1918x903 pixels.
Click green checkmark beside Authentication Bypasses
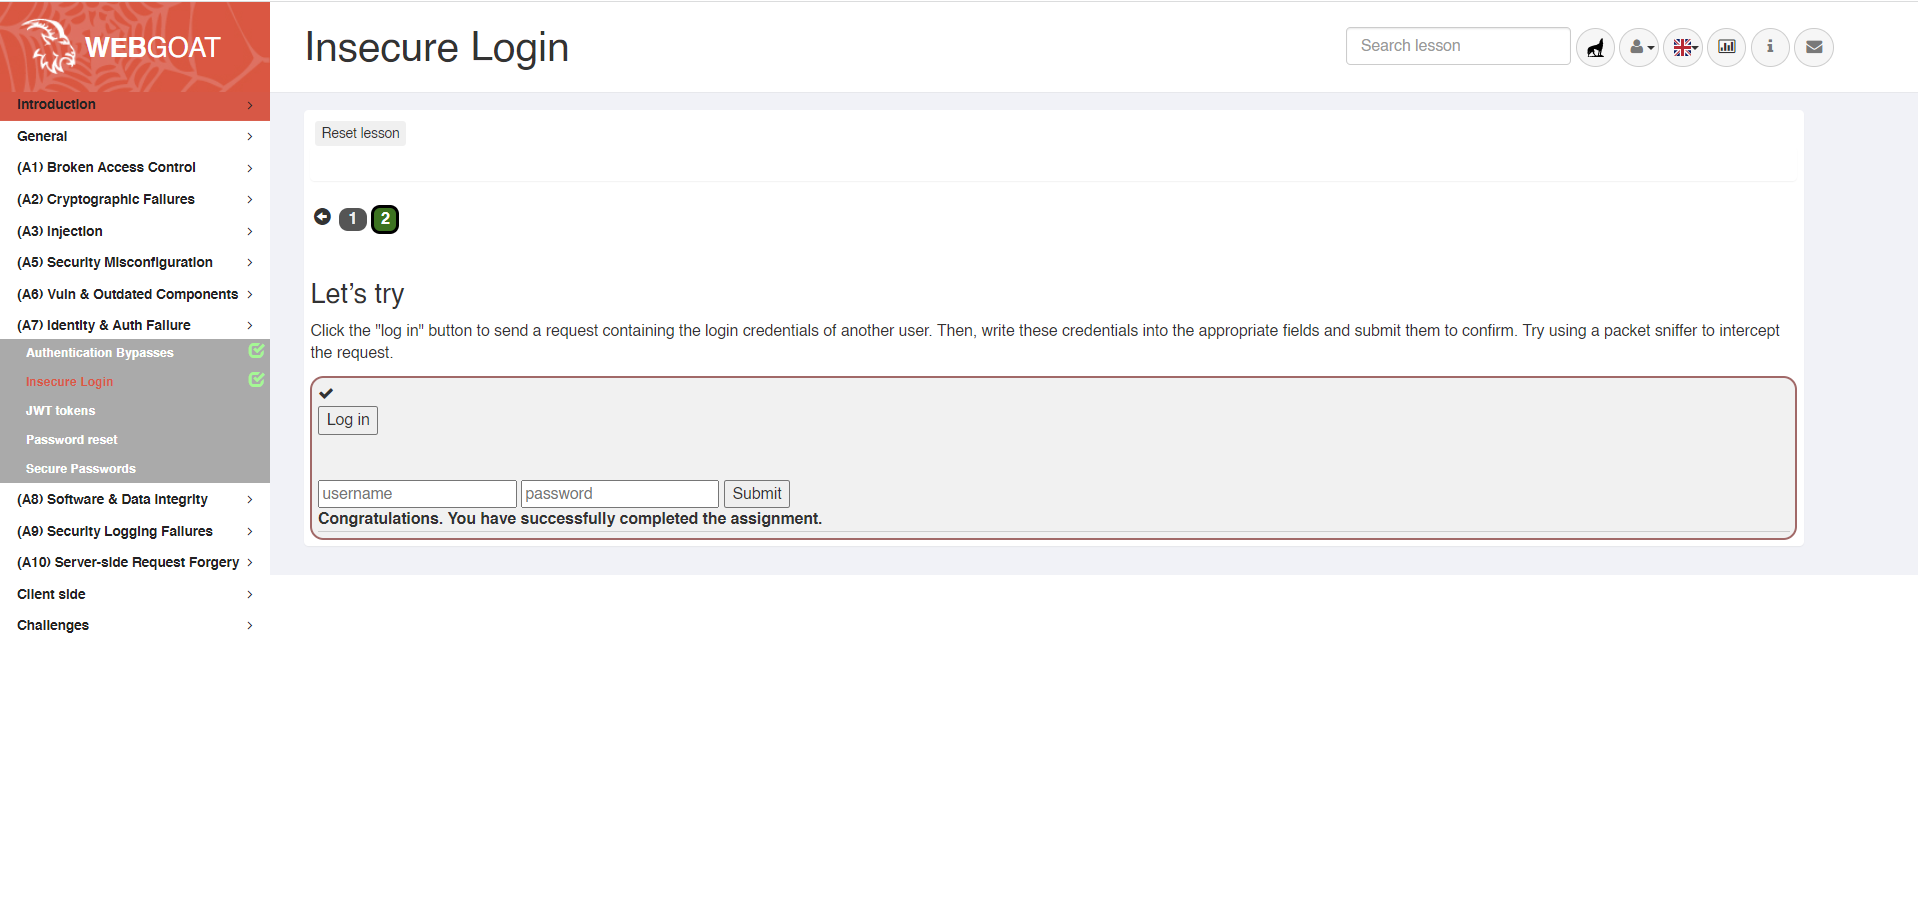(256, 351)
